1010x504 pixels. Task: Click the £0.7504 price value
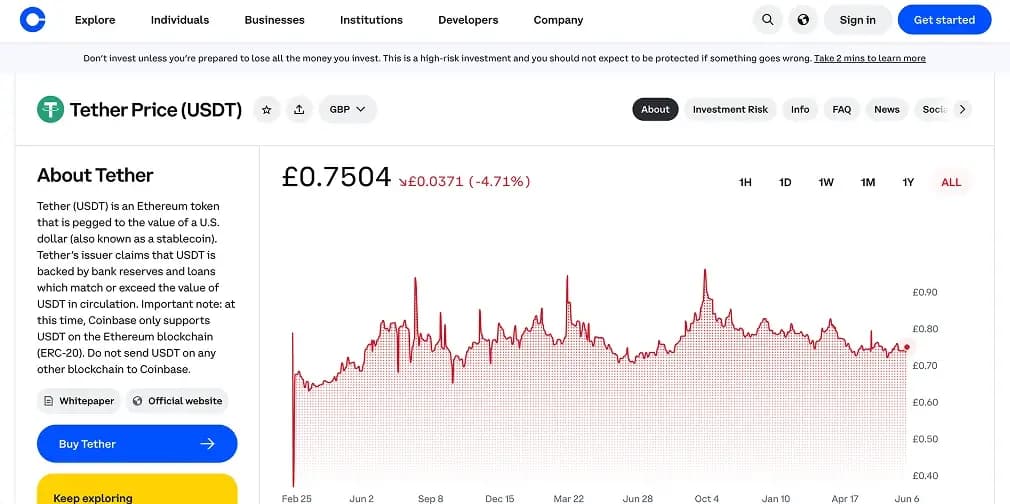click(x=336, y=177)
